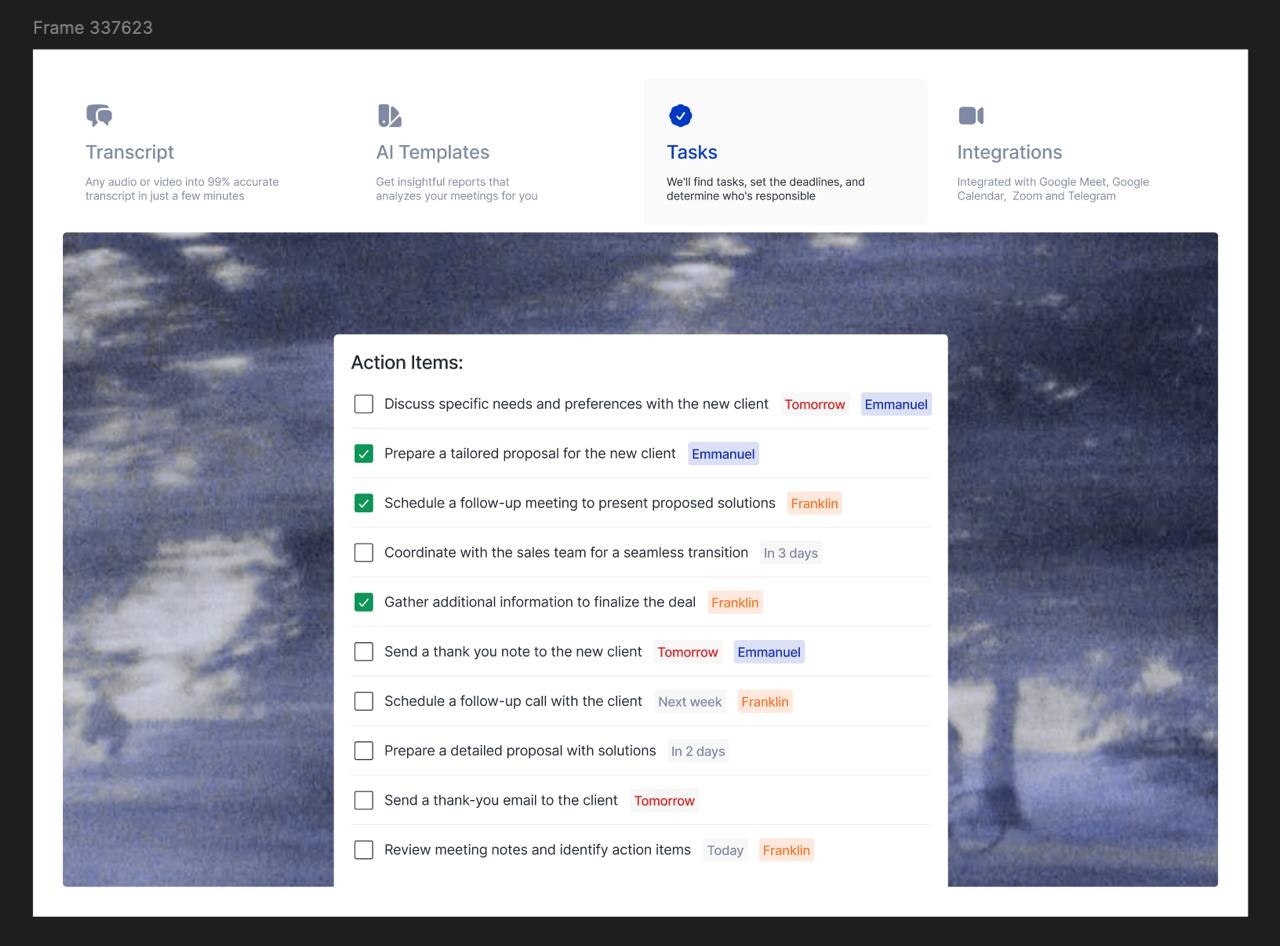Select the highlighted Tasks card
The height and width of the screenshot is (946, 1280).
coord(784,152)
